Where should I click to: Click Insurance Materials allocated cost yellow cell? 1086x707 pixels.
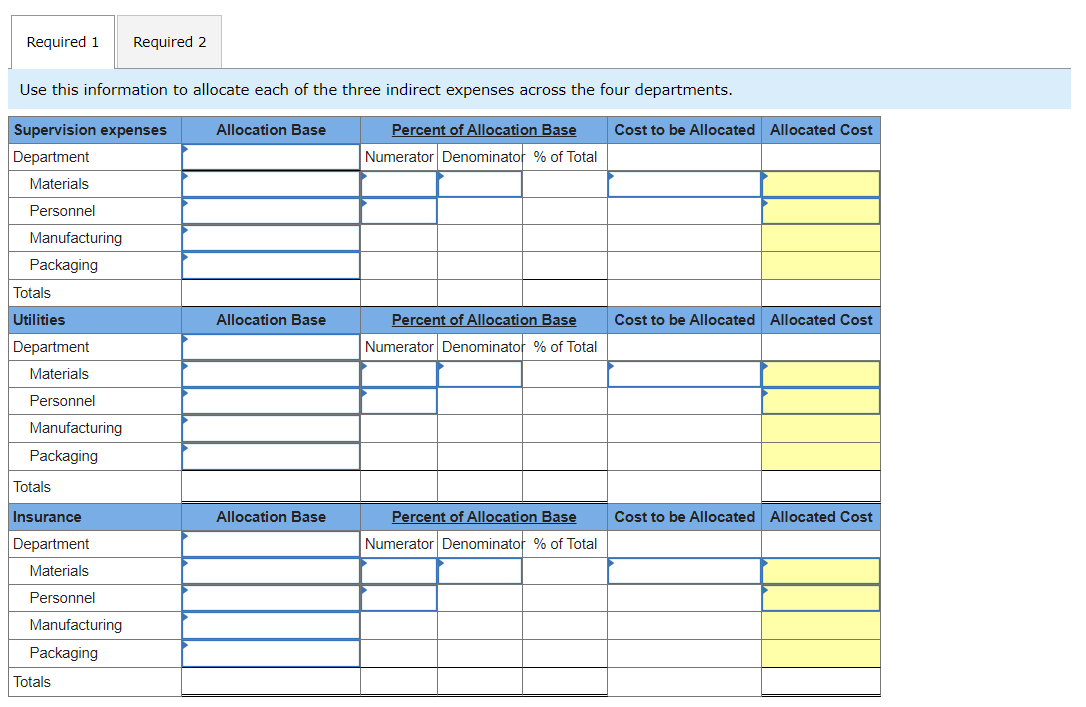(821, 571)
